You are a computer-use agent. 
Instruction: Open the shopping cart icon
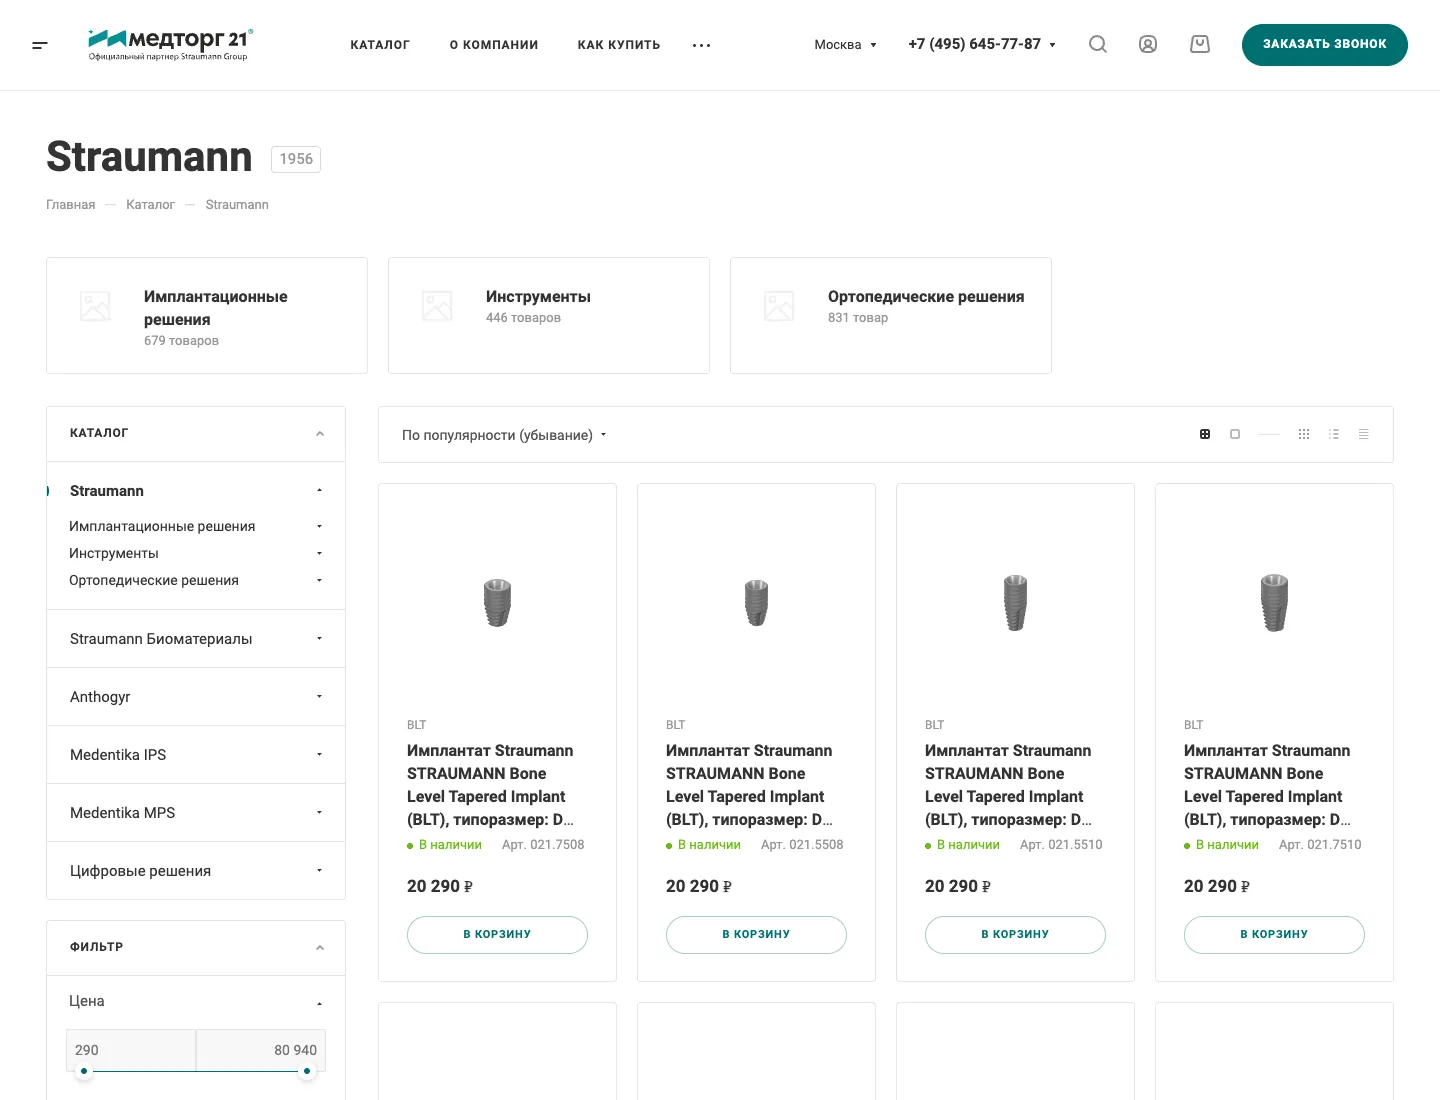click(x=1200, y=44)
